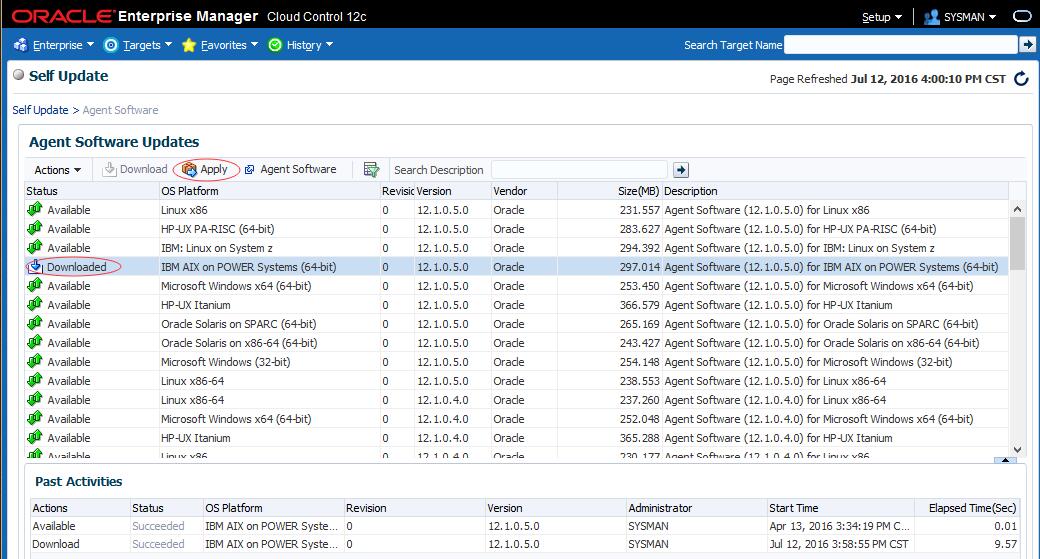Click the History green check icon
Image resolution: width=1040 pixels, height=559 pixels.
point(275,45)
